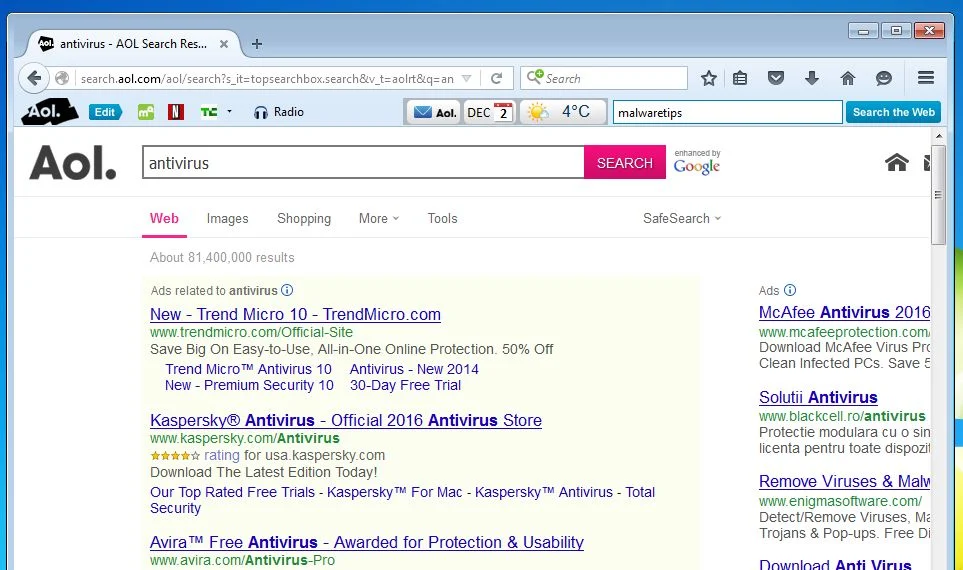The height and width of the screenshot is (570, 963).
Task: Open the bookmarks list icon
Action: click(x=740, y=78)
